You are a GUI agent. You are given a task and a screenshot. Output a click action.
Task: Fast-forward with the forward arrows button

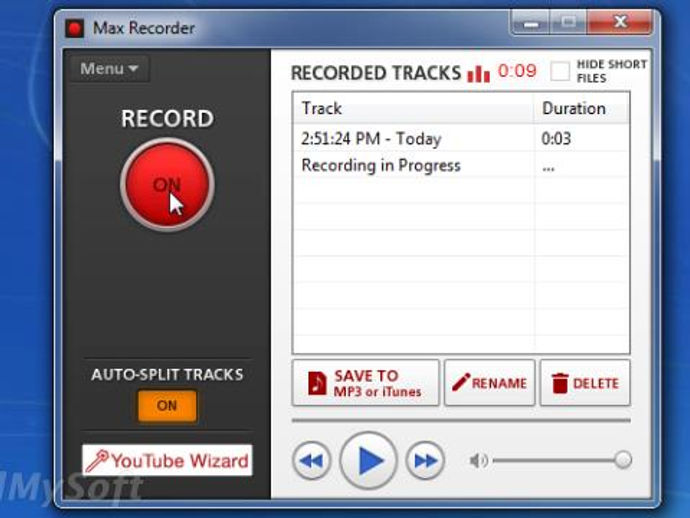[x=425, y=461]
